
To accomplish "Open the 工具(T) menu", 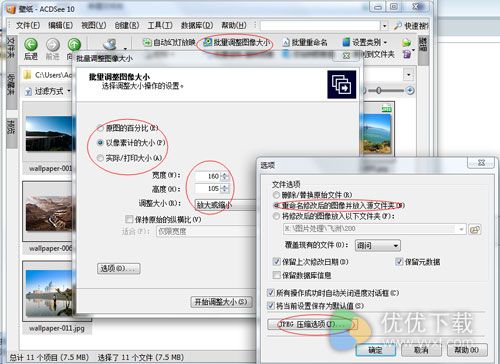I will (160, 25).
